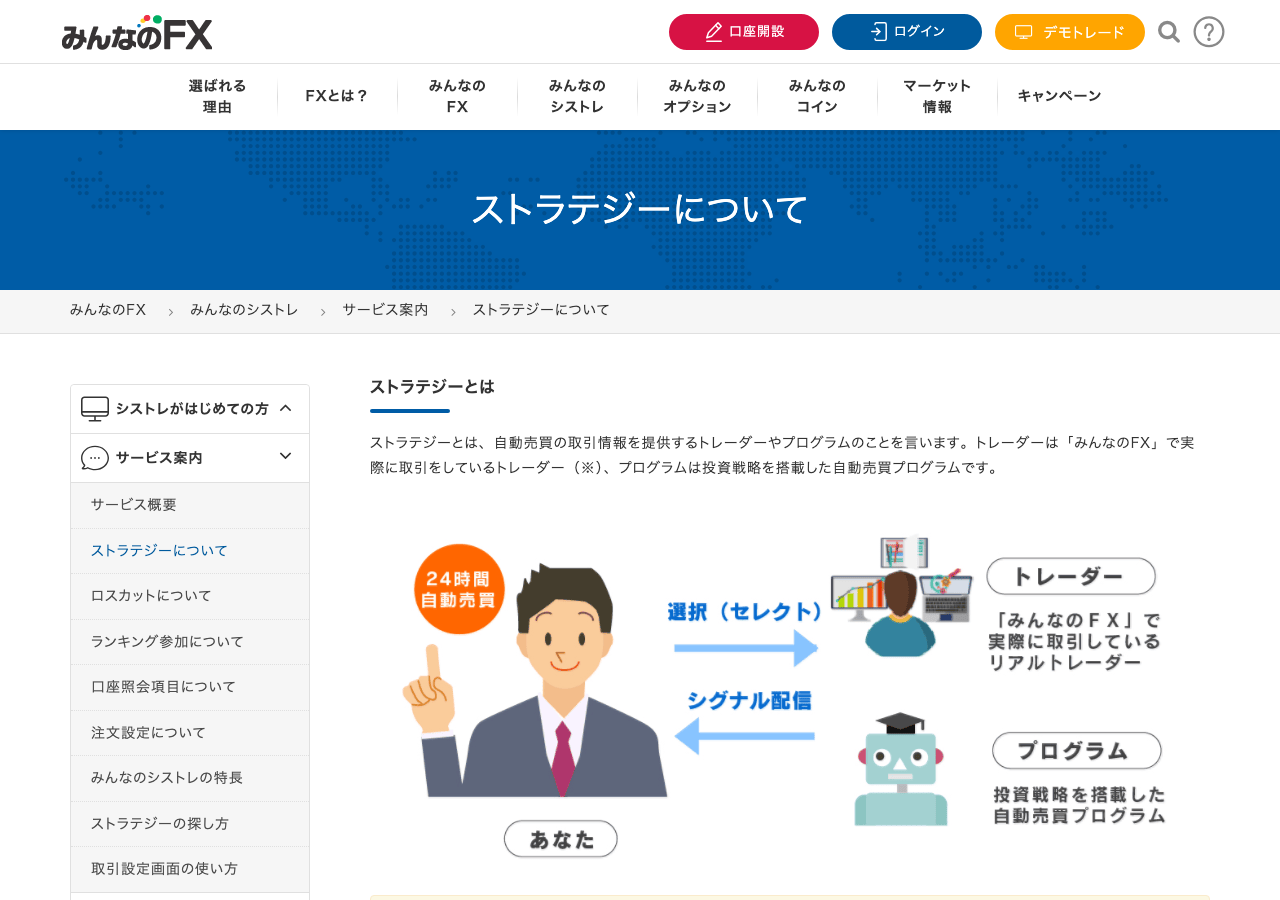Collapse the サービス案内 section chevron
Image resolution: width=1280 pixels, height=900 pixels.
point(285,456)
